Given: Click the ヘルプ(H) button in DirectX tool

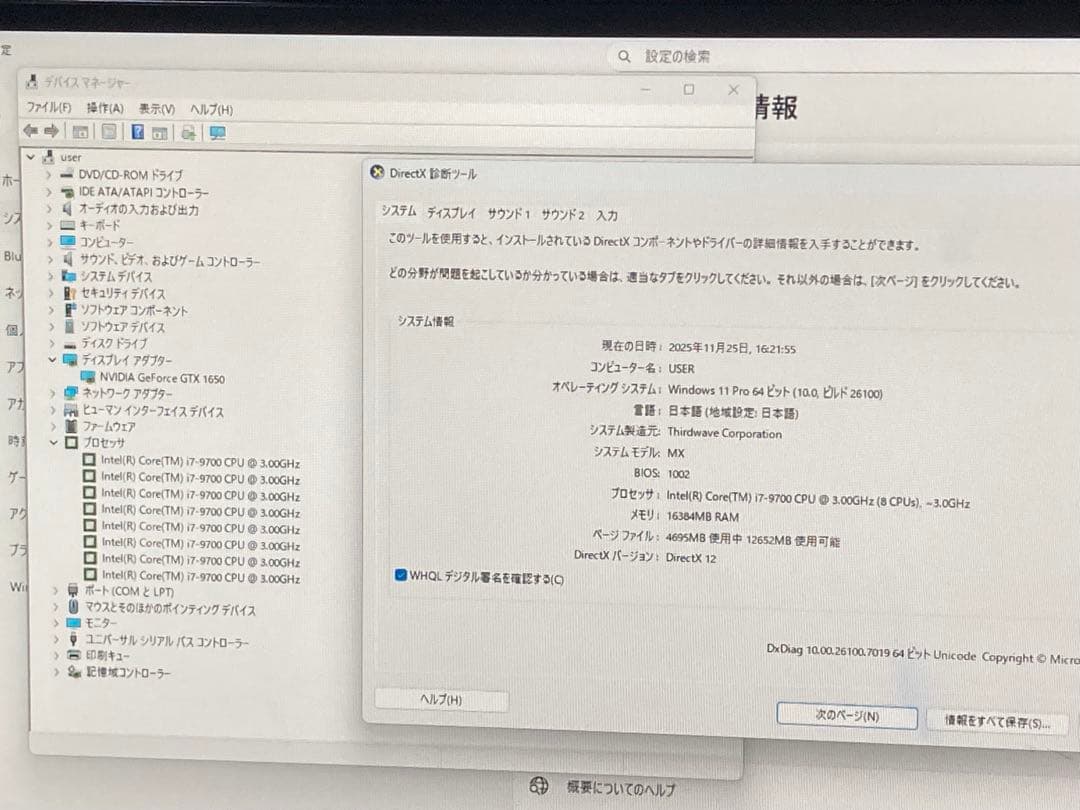Looking at the screenshot, I should pyautogui.click(x=441, y=700).
